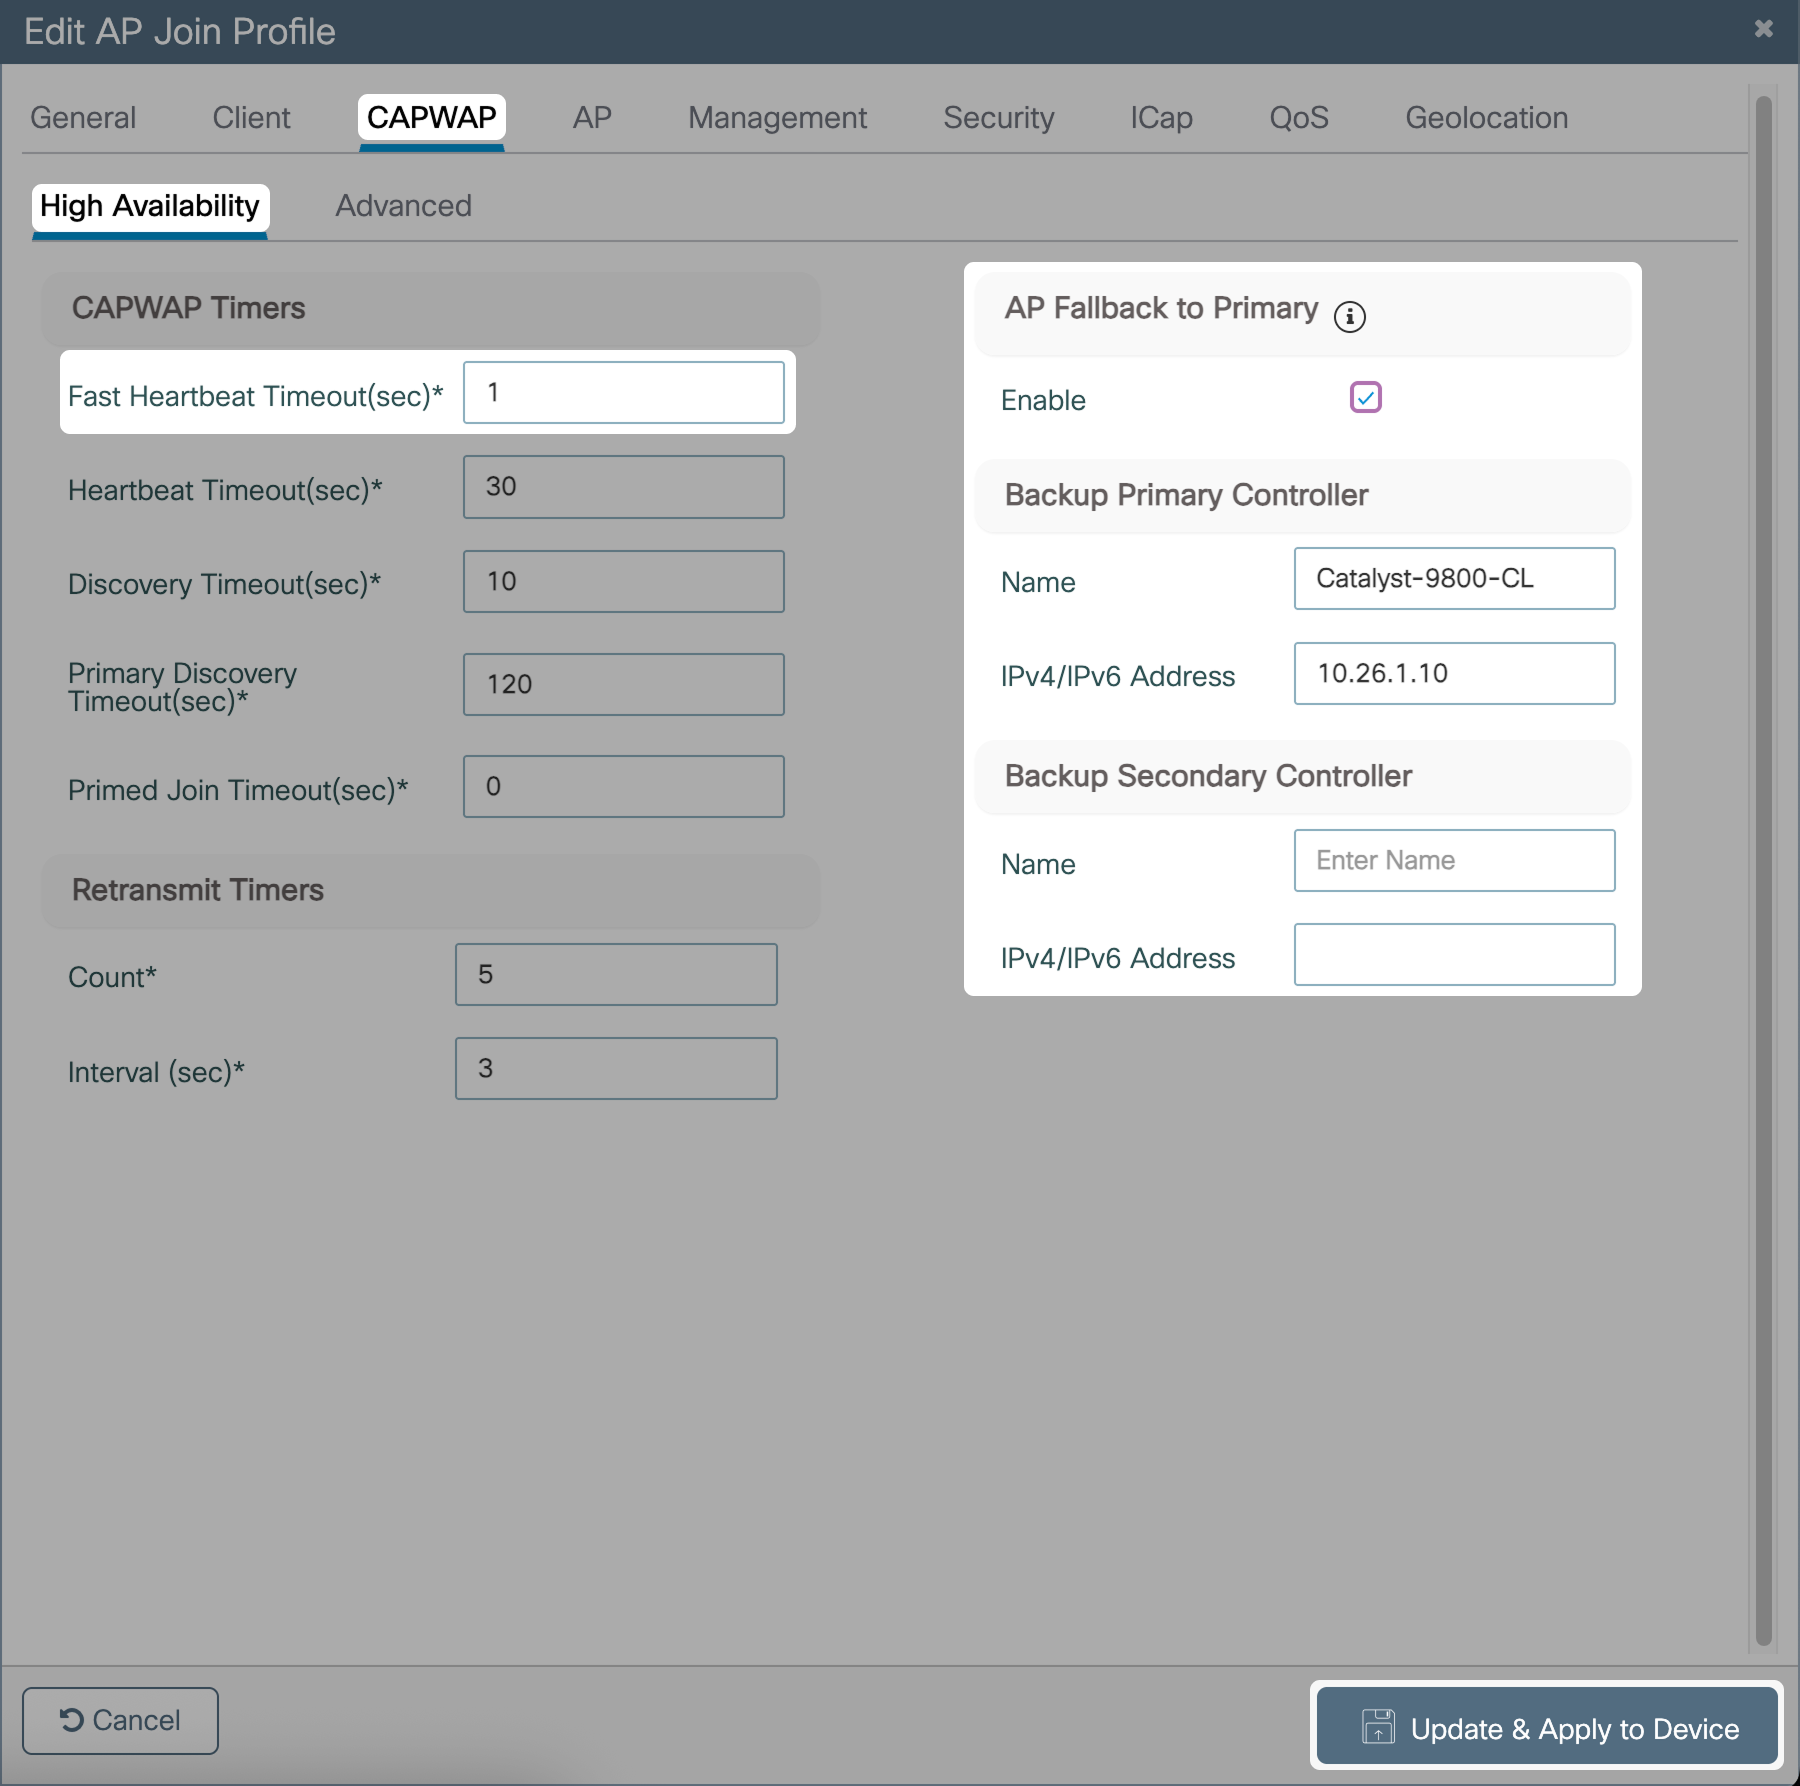Click the Fast Heartbeat Timeout field
This screenshot has width=1800, height=1786.
pyautogui.click(x=623, y=393)
